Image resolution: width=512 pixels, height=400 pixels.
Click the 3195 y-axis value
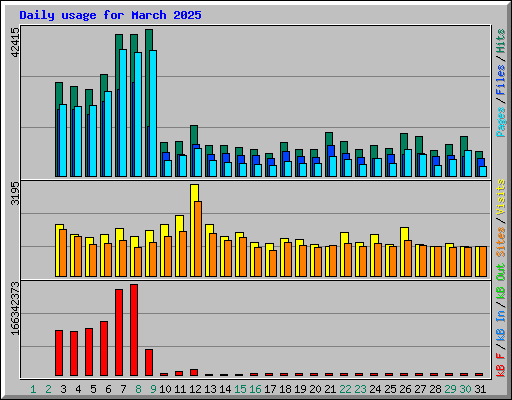pos(15,193)
